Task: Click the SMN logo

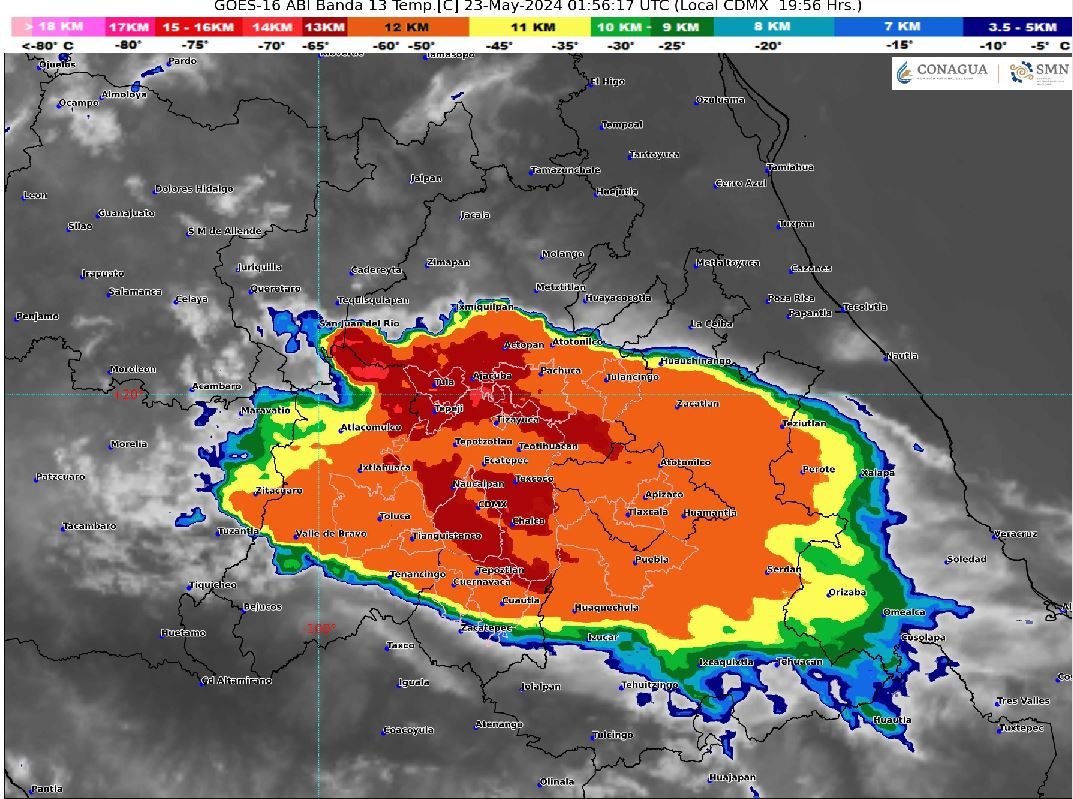Action: (1039, 71)
